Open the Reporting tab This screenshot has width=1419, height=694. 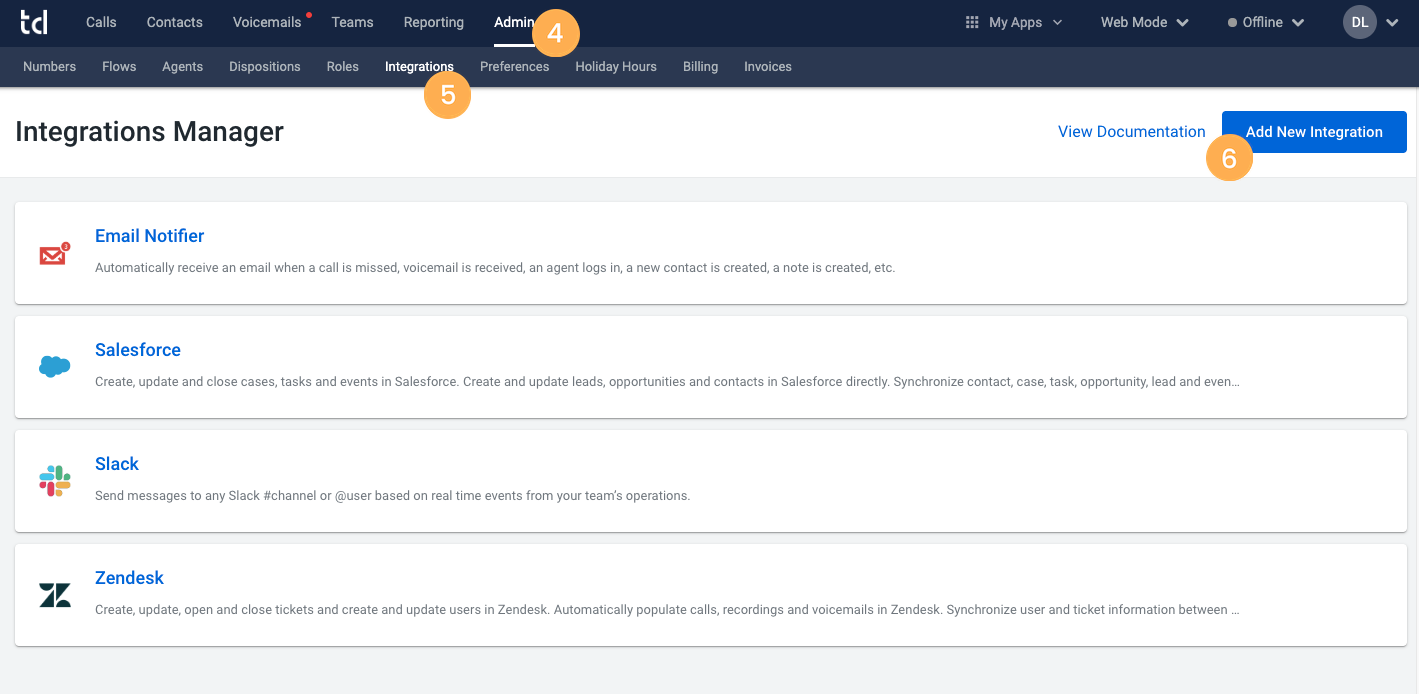(434, 22)
